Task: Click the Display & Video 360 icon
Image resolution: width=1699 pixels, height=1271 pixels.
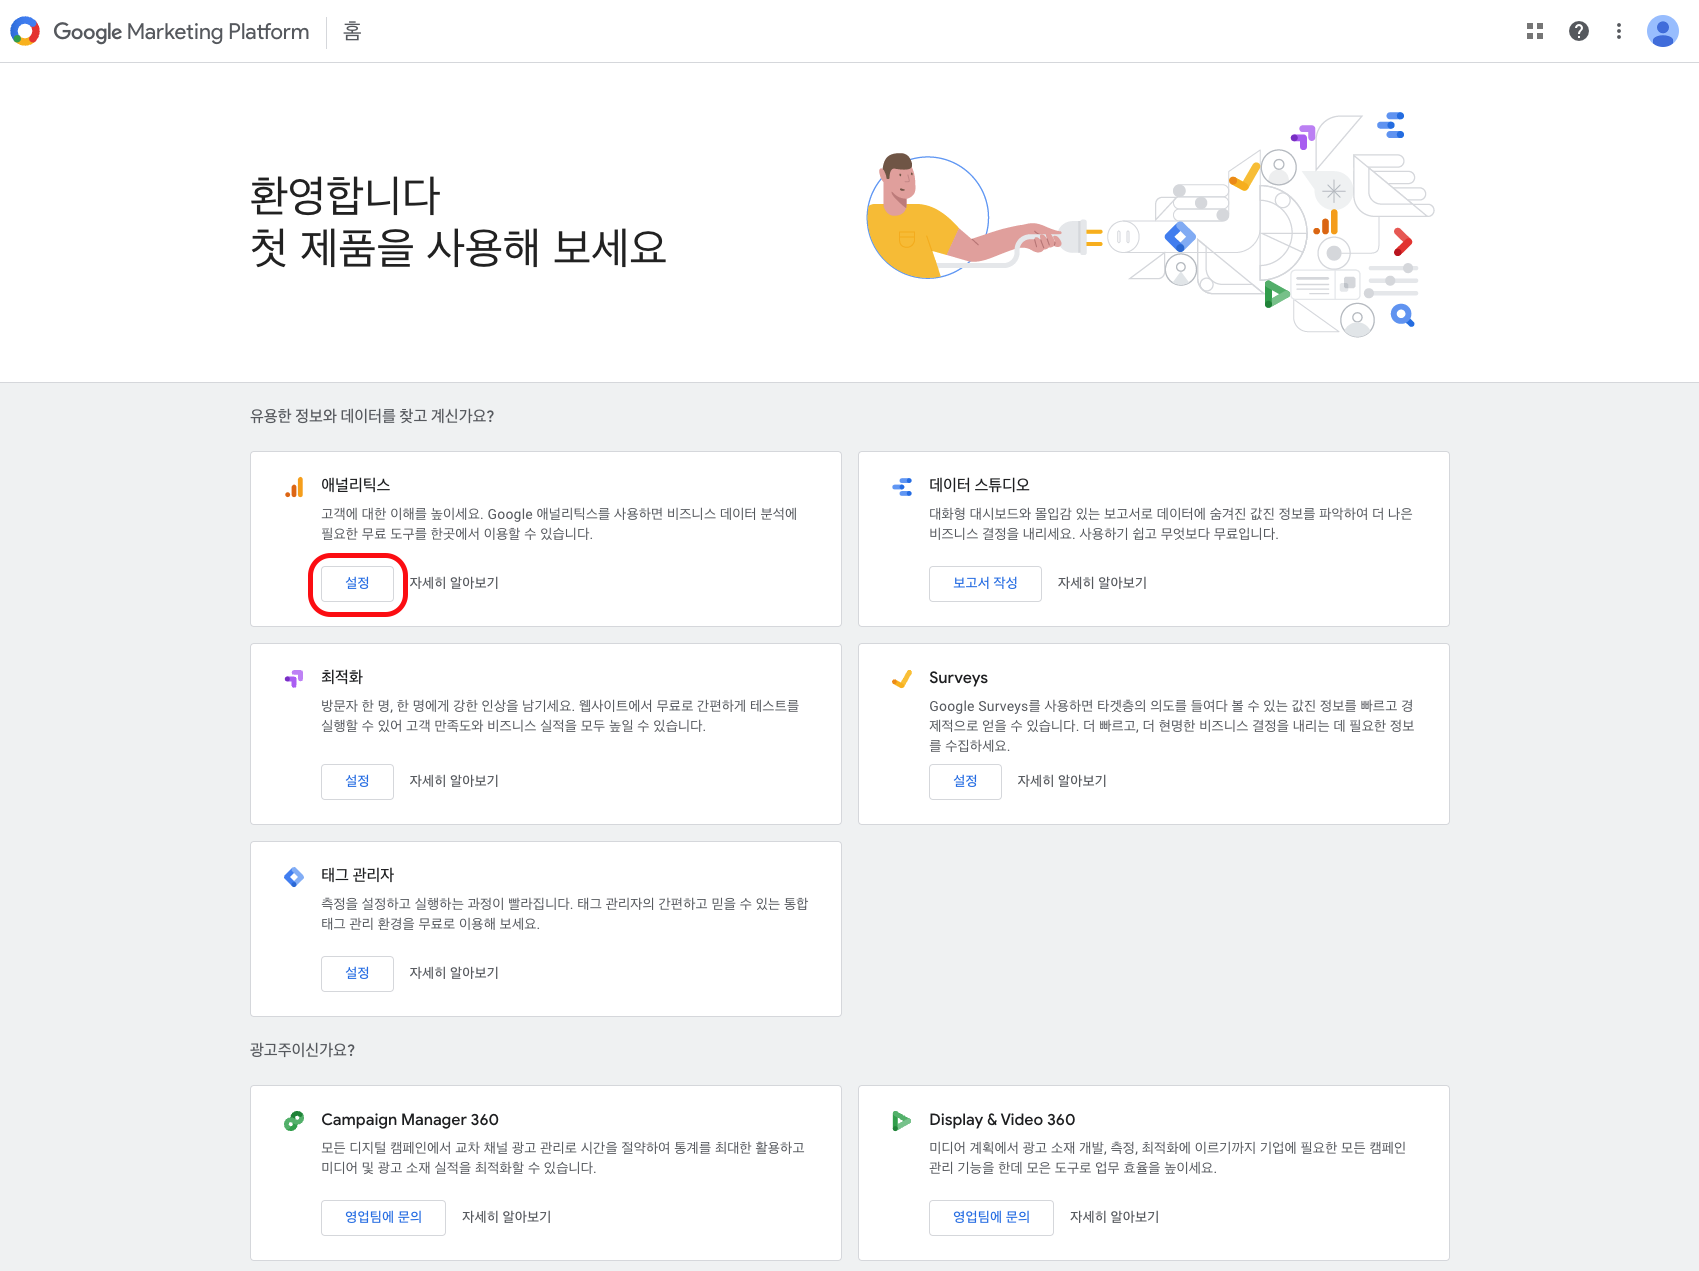Action: click(x=902, y=1121)
